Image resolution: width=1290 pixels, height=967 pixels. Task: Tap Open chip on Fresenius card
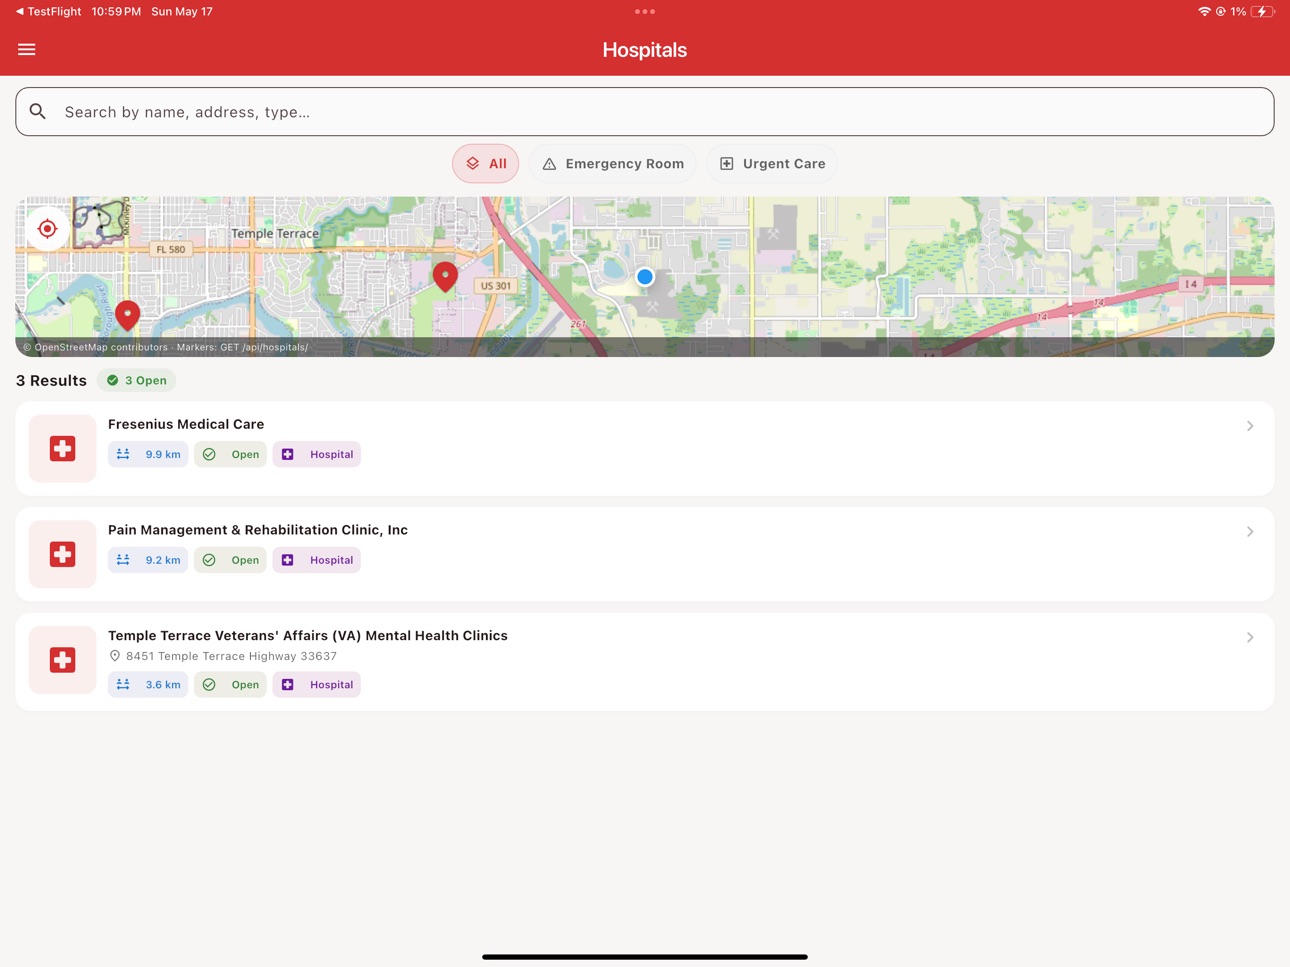pos(231,454)
